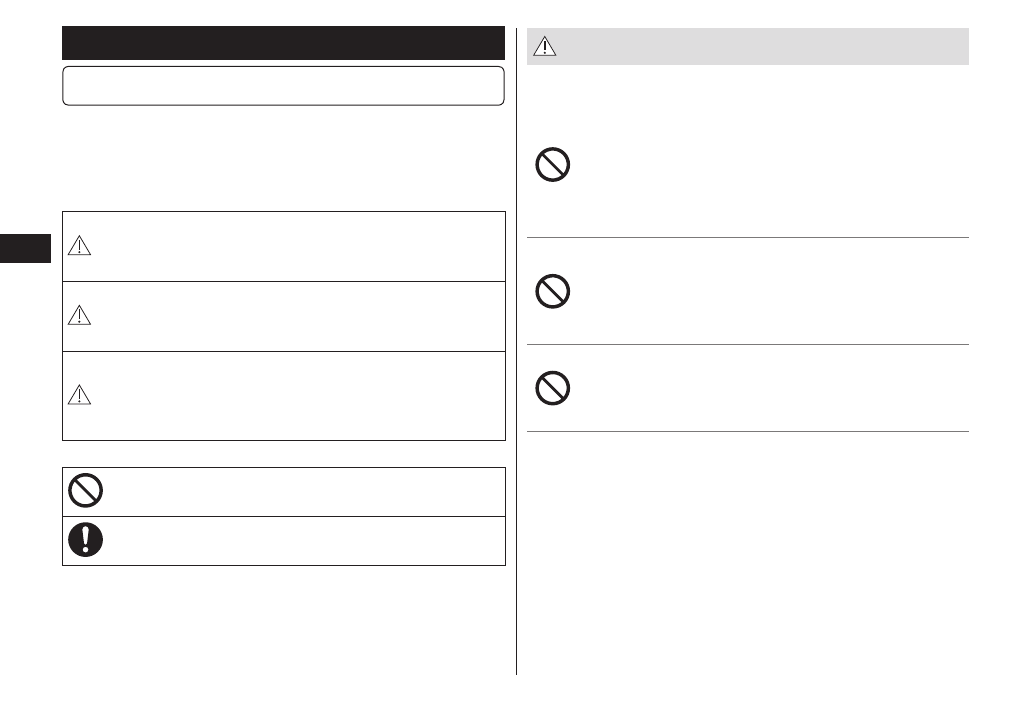Click the bottom prohibition symbol in the right column
The image size is (1032, 726).
coord(553,388)
